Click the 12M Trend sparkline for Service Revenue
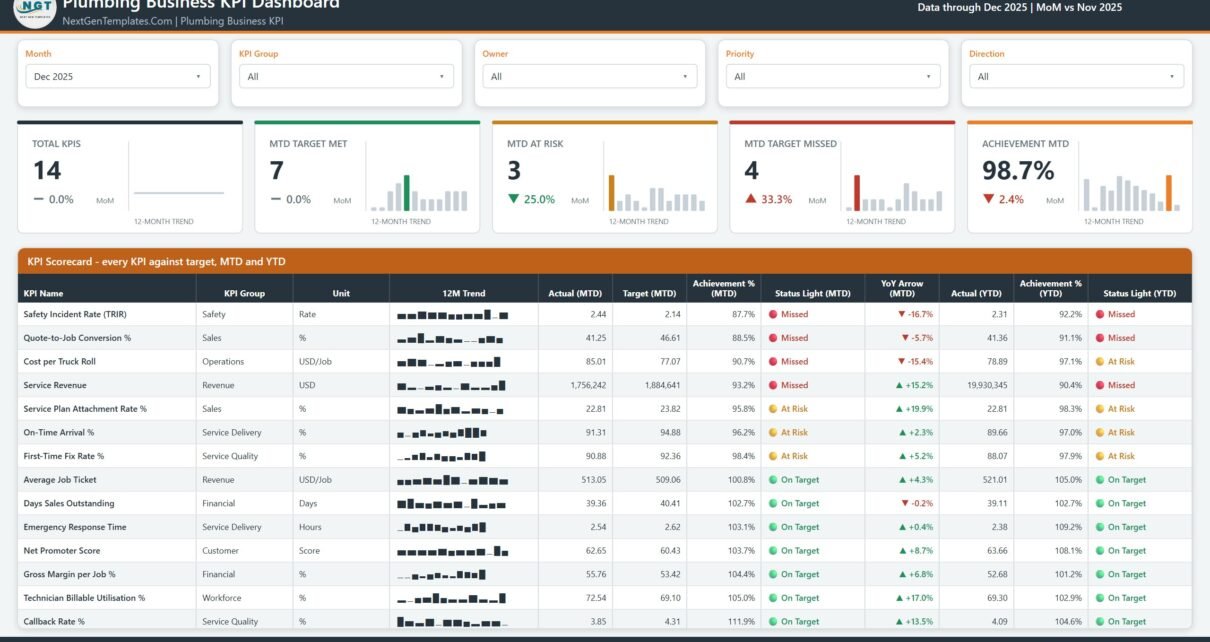This screenshot has height=642, width=1210. coord(453,385)
